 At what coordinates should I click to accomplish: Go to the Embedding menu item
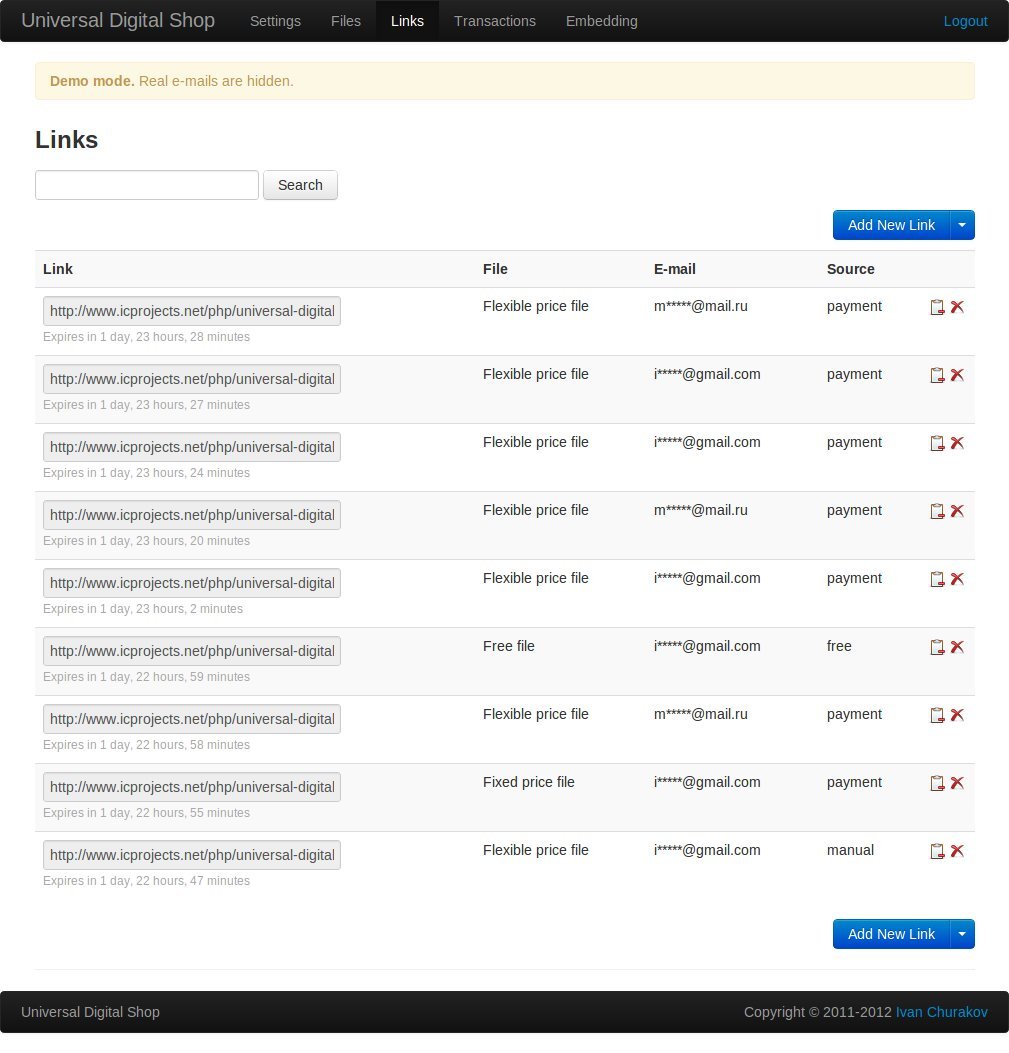coord(601,21)
